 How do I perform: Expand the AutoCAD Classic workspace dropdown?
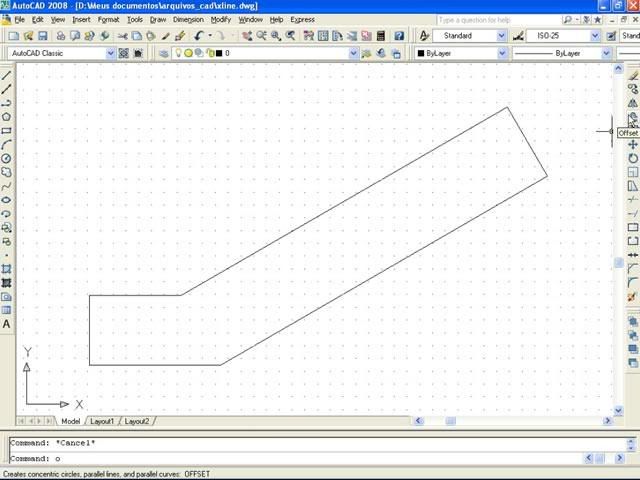(x=110, y=53)
